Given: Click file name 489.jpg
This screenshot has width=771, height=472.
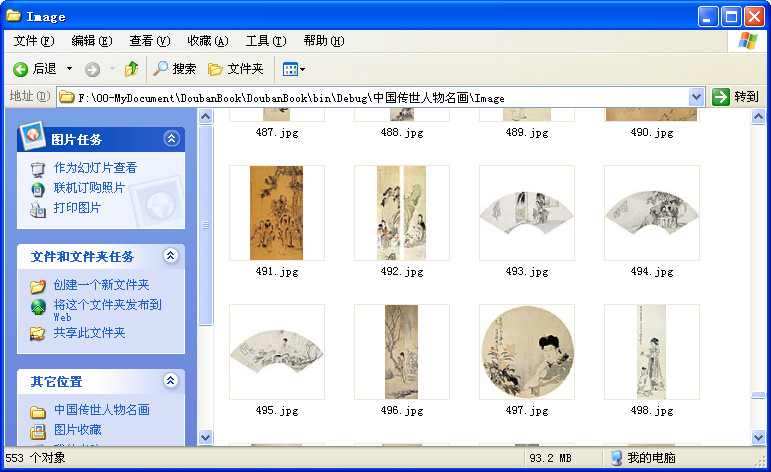Looking at the screenshot, I should pyautogui.click(x=527, y=132).
